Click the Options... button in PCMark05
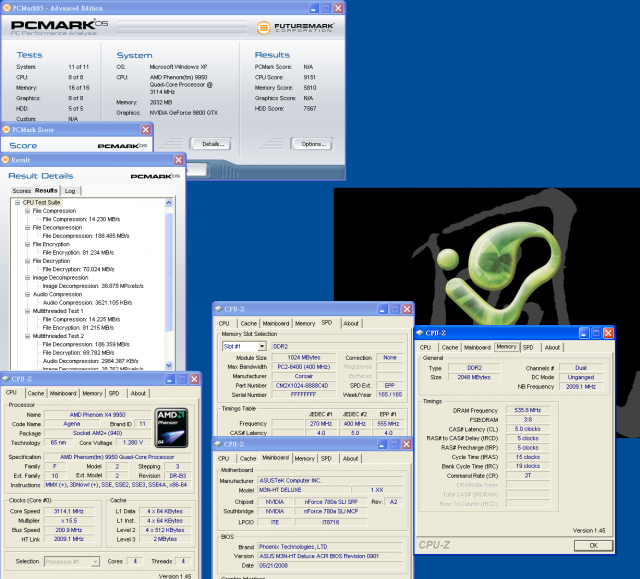 [312, 144]
